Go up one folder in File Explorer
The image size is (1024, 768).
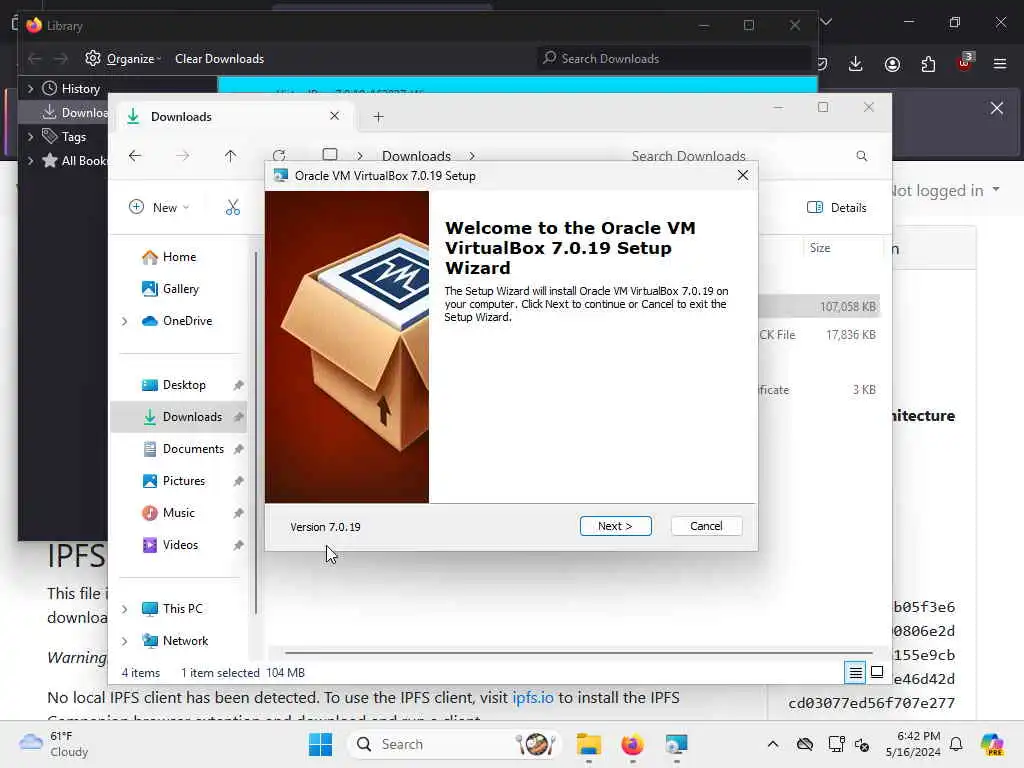[230, 156]
